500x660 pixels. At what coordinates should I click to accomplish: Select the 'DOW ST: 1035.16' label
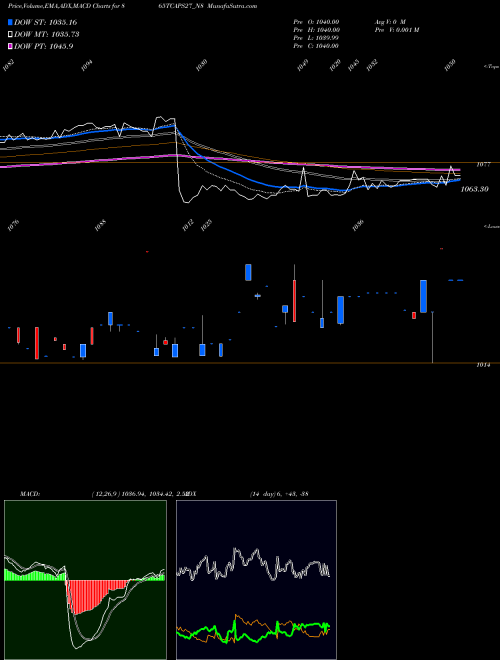[45, 22]
